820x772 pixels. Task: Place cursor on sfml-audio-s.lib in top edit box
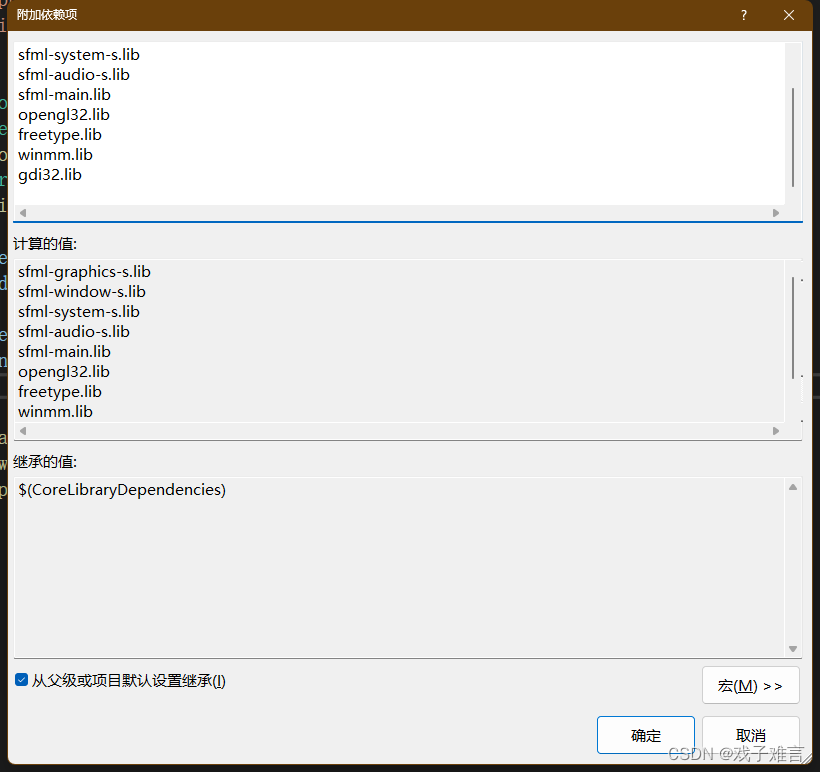(74, 75)
